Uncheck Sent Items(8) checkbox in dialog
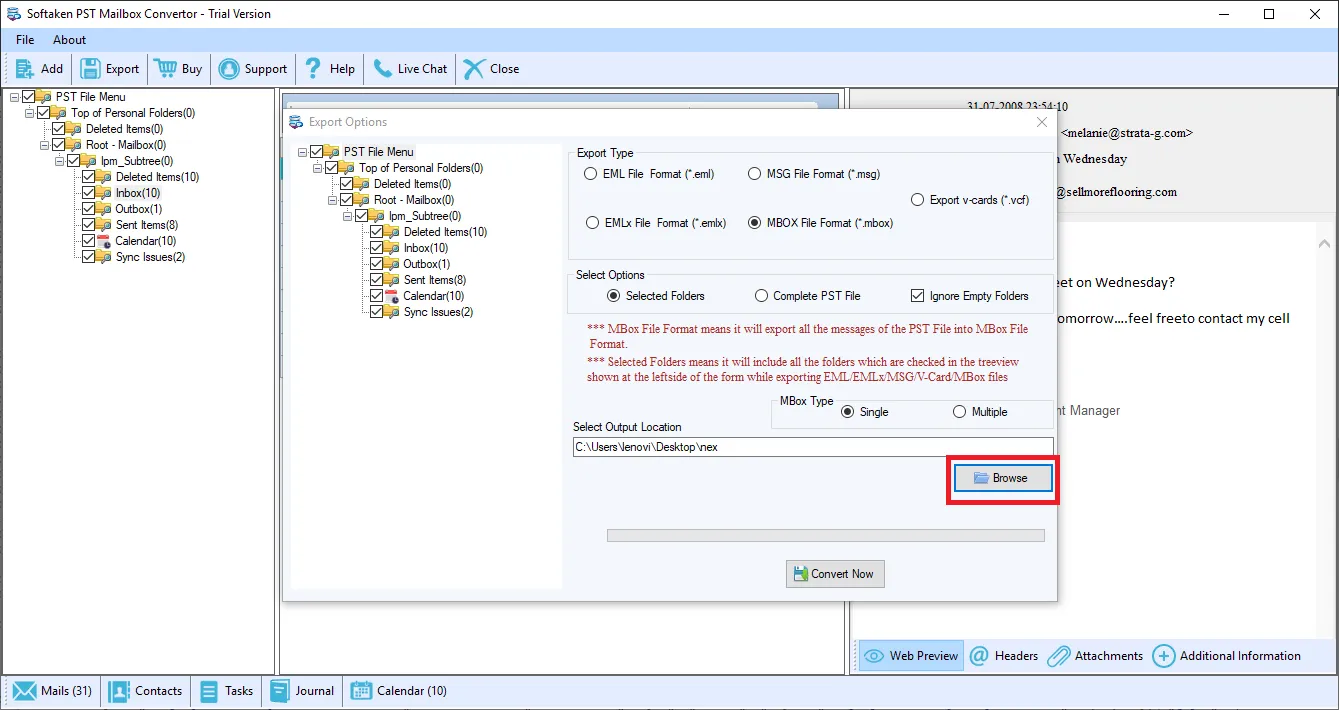 tap(377, 280)
